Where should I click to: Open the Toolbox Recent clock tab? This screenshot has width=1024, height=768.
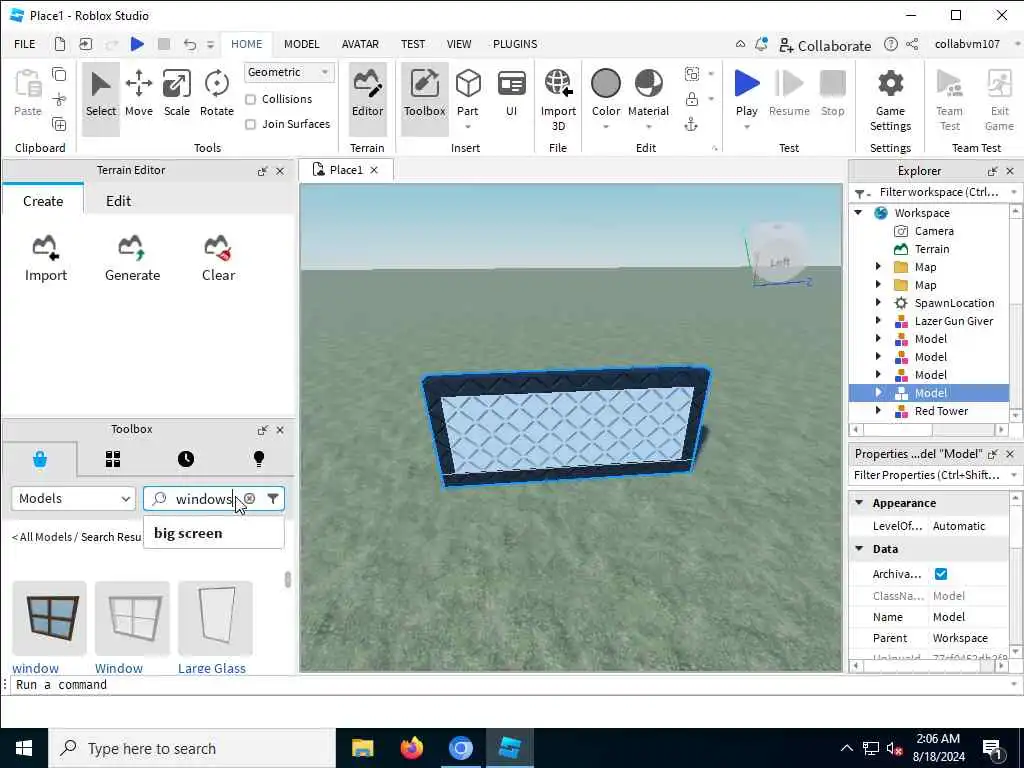pyautogui.click(x=185, y=459)
